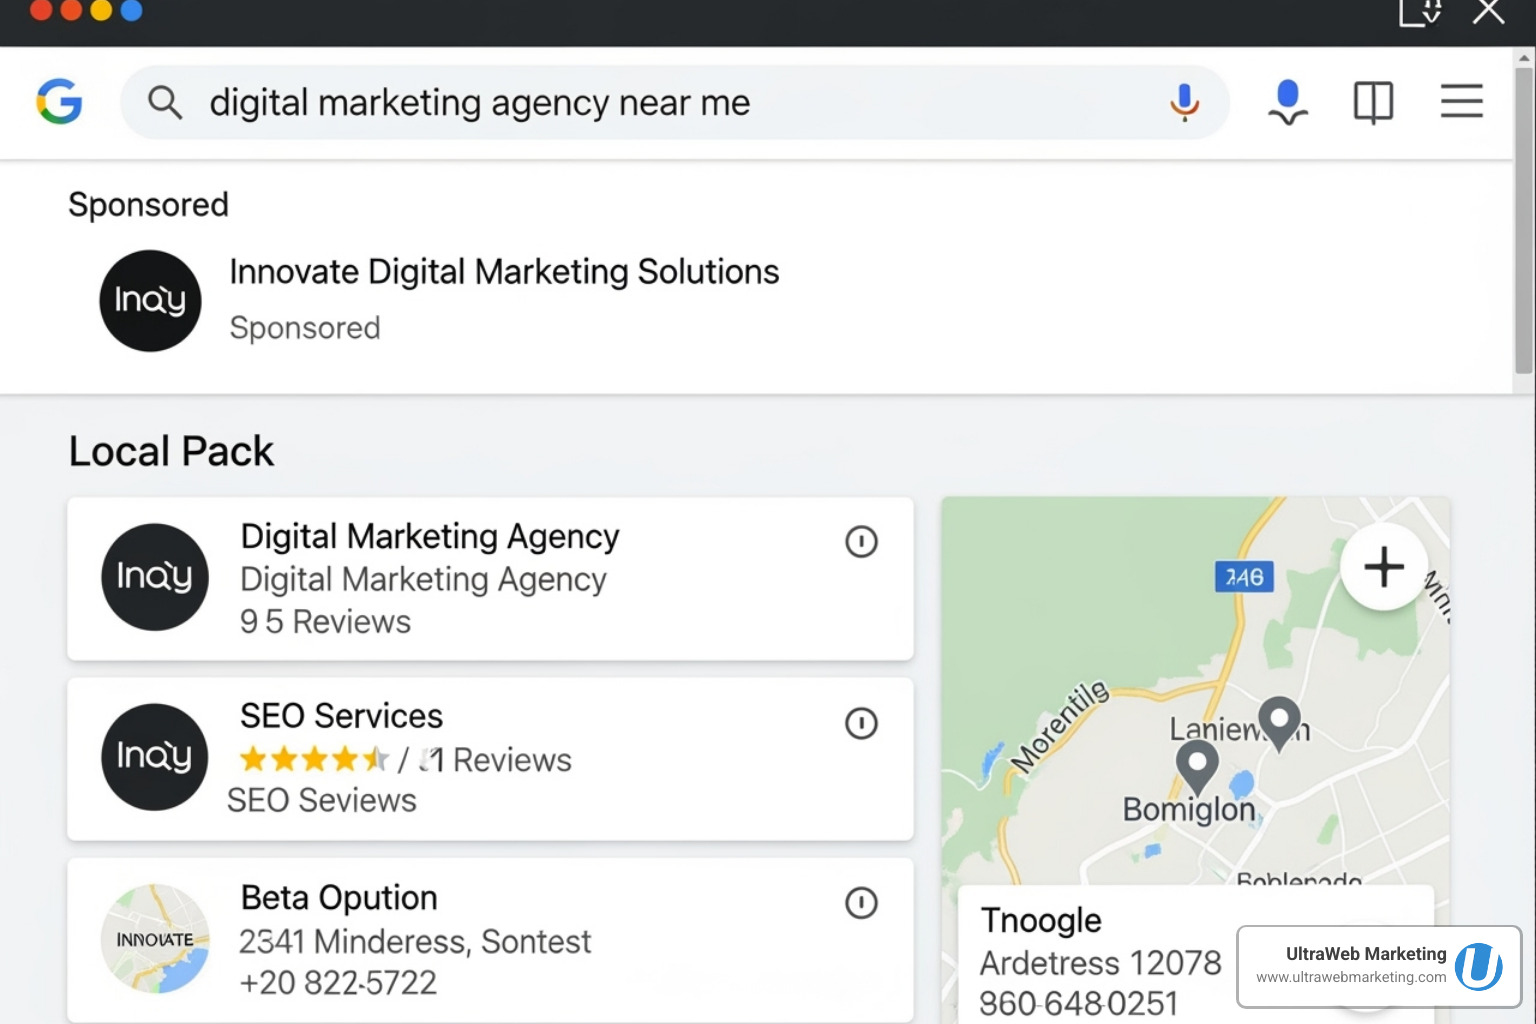Activate voice search with the microphone icon
Viewport: 1536px width, 1024px height.
coord(1184,101)
